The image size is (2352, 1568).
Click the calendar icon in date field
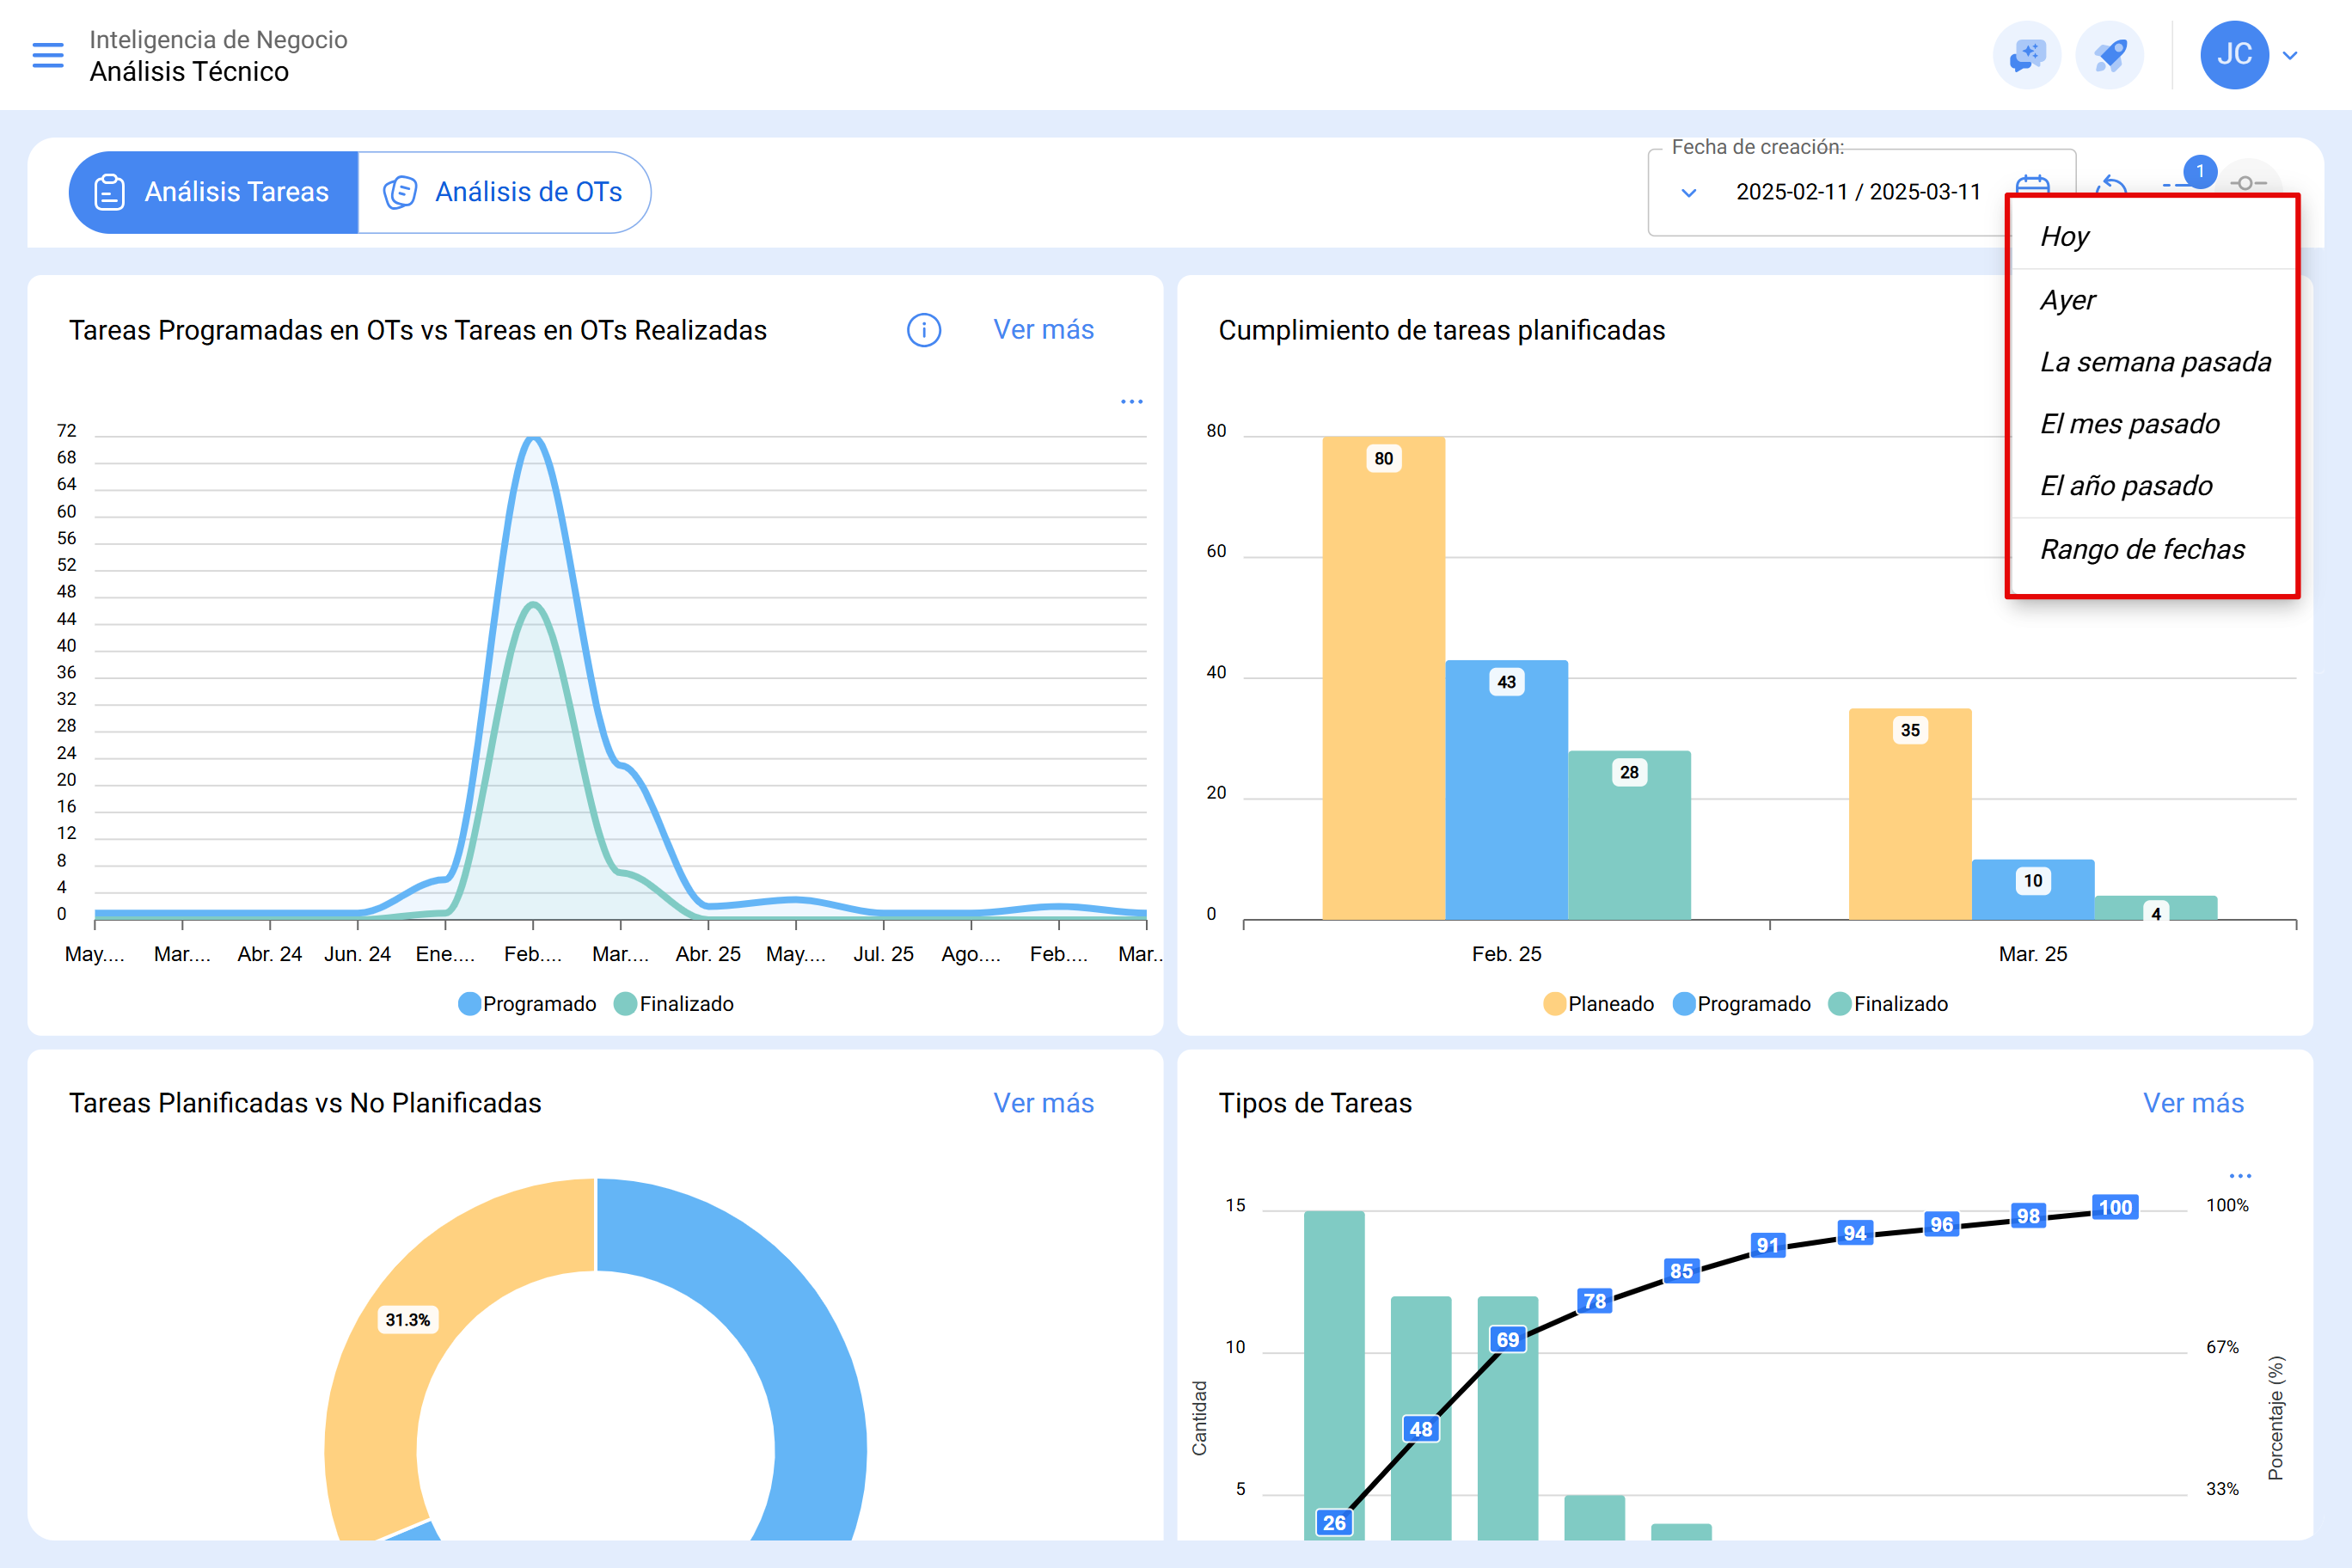point(2033,185)
